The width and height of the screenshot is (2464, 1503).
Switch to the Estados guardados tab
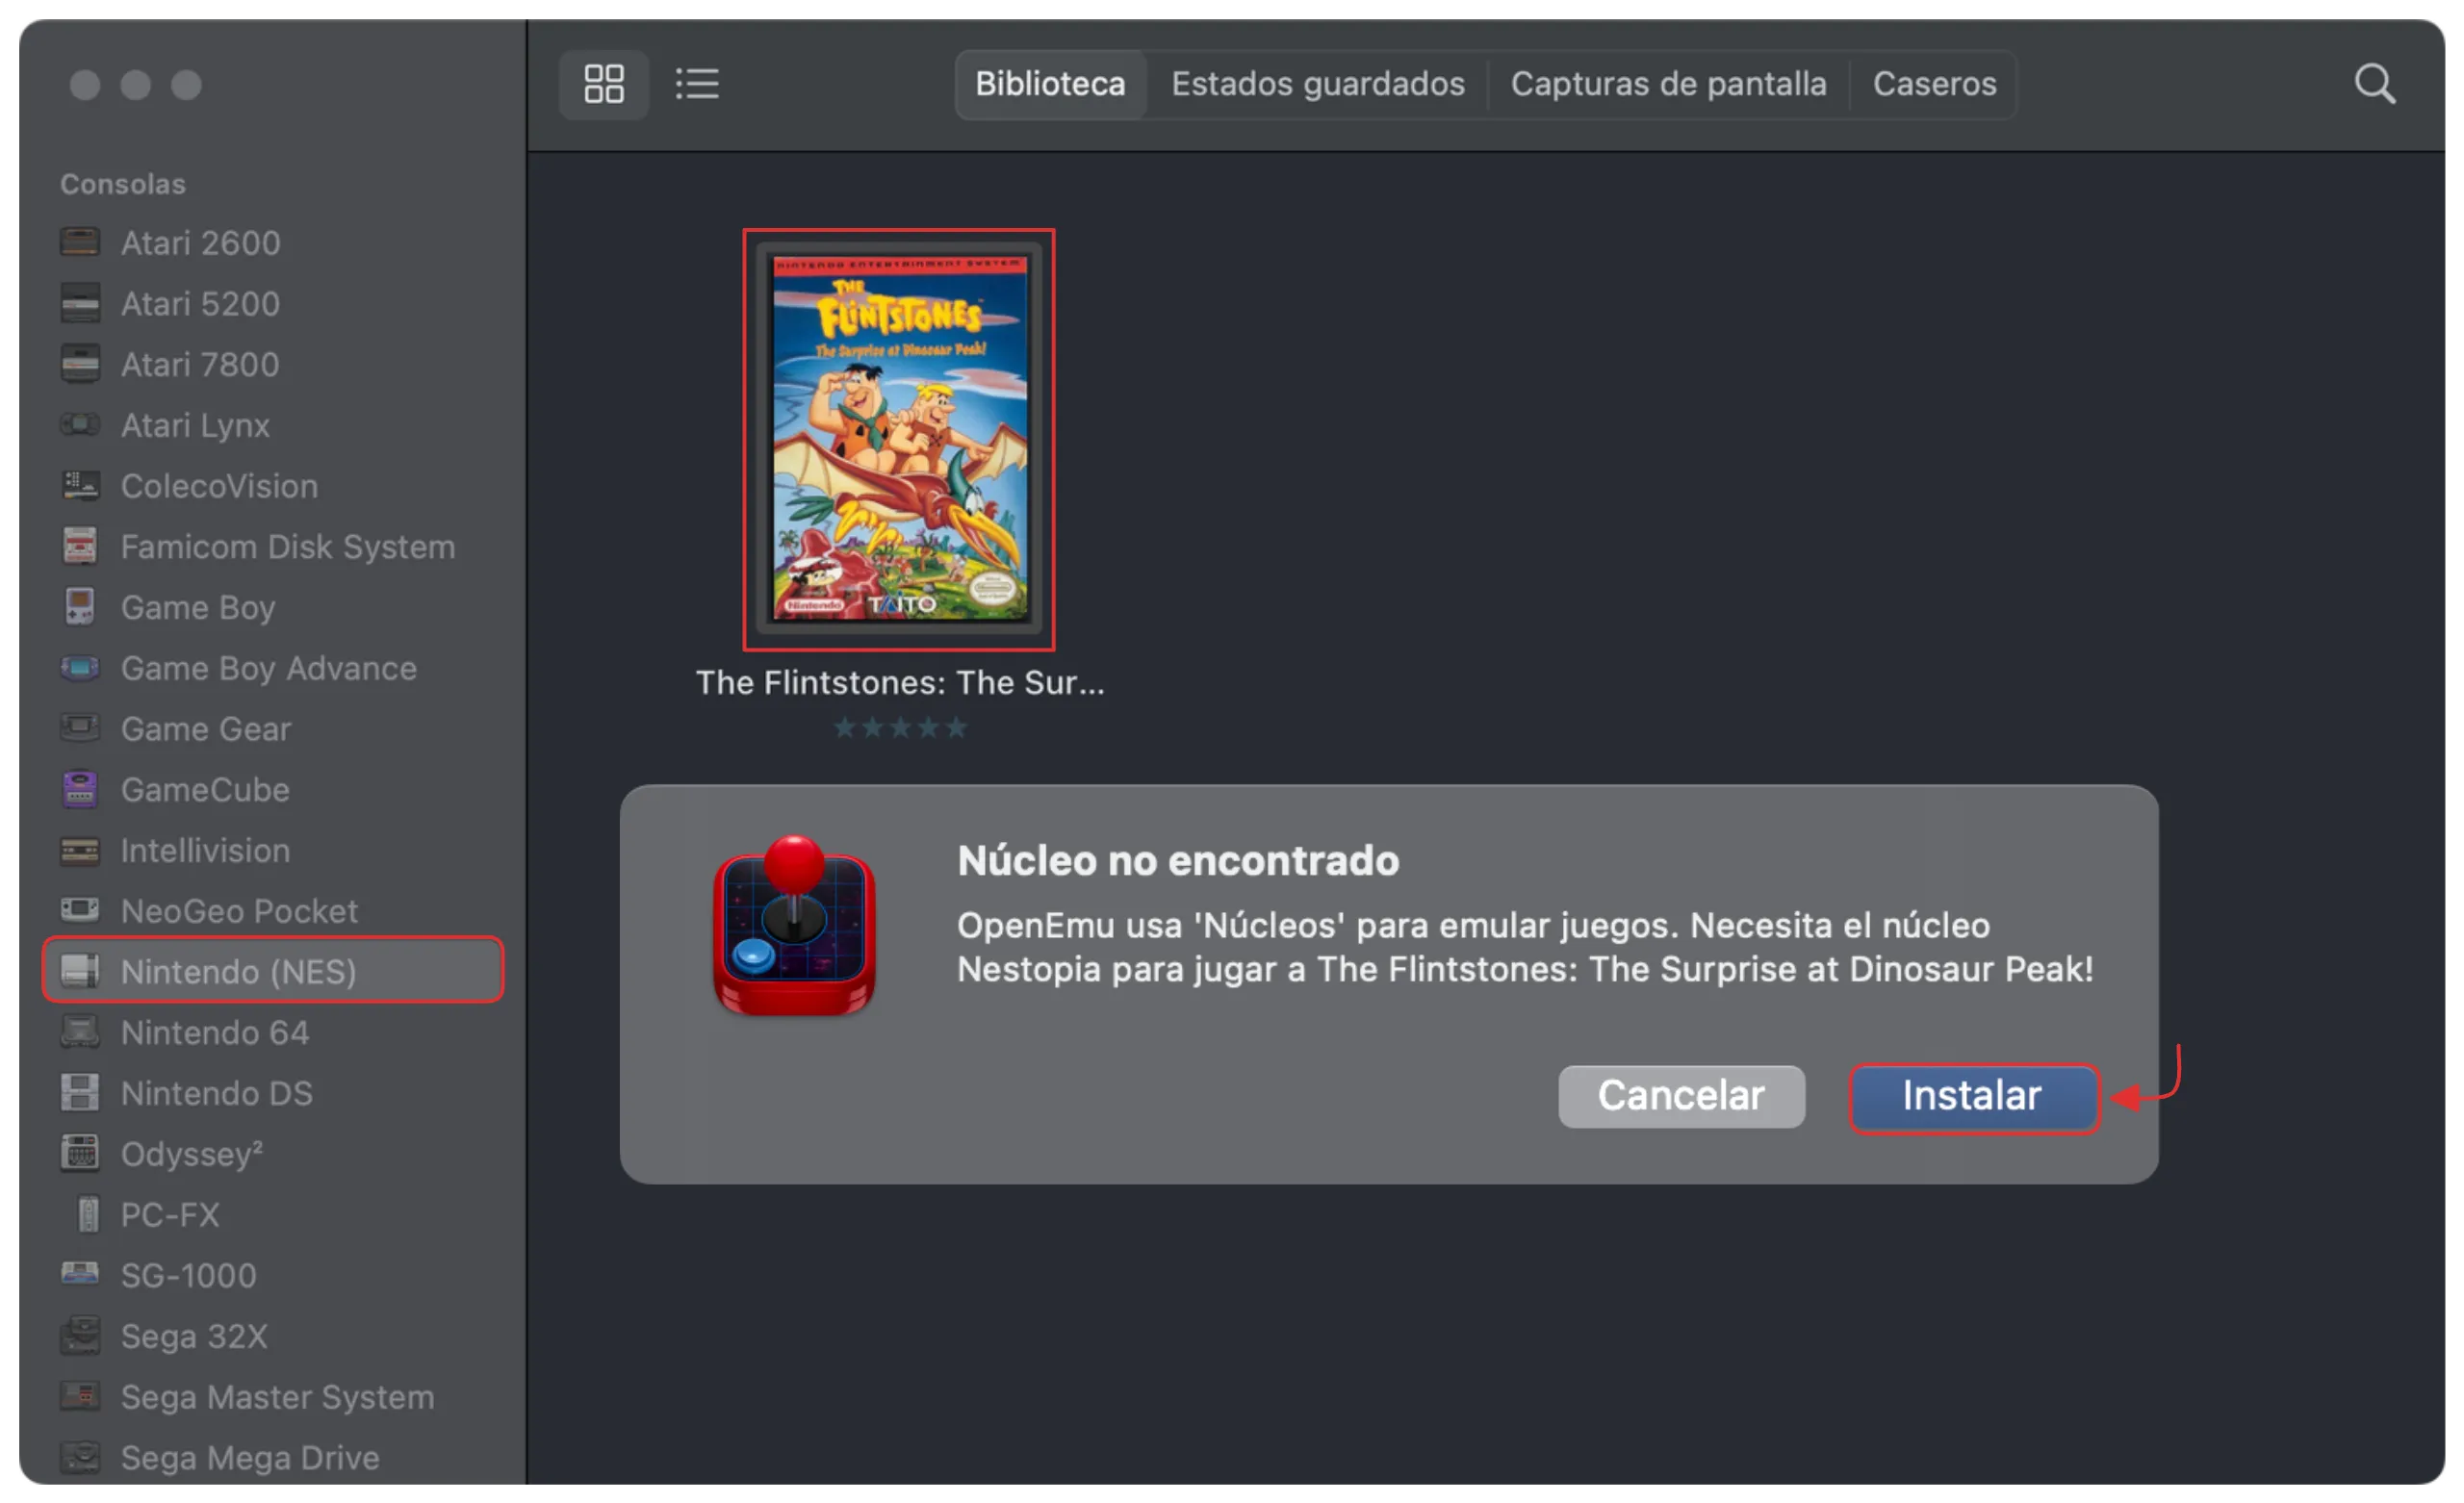1317,84
